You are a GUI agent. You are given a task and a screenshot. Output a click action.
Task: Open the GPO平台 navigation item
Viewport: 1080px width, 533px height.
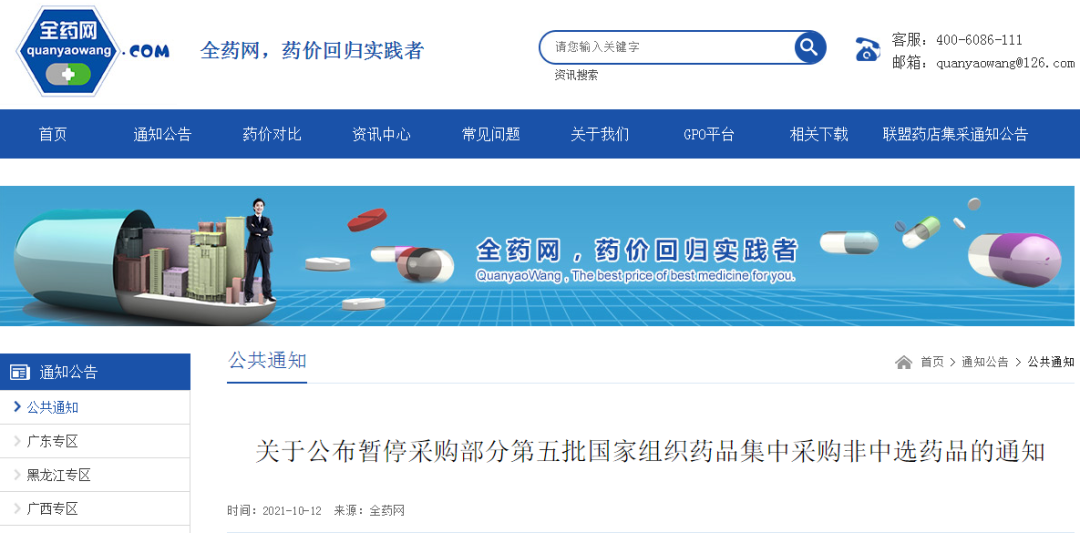coord(709,134)
